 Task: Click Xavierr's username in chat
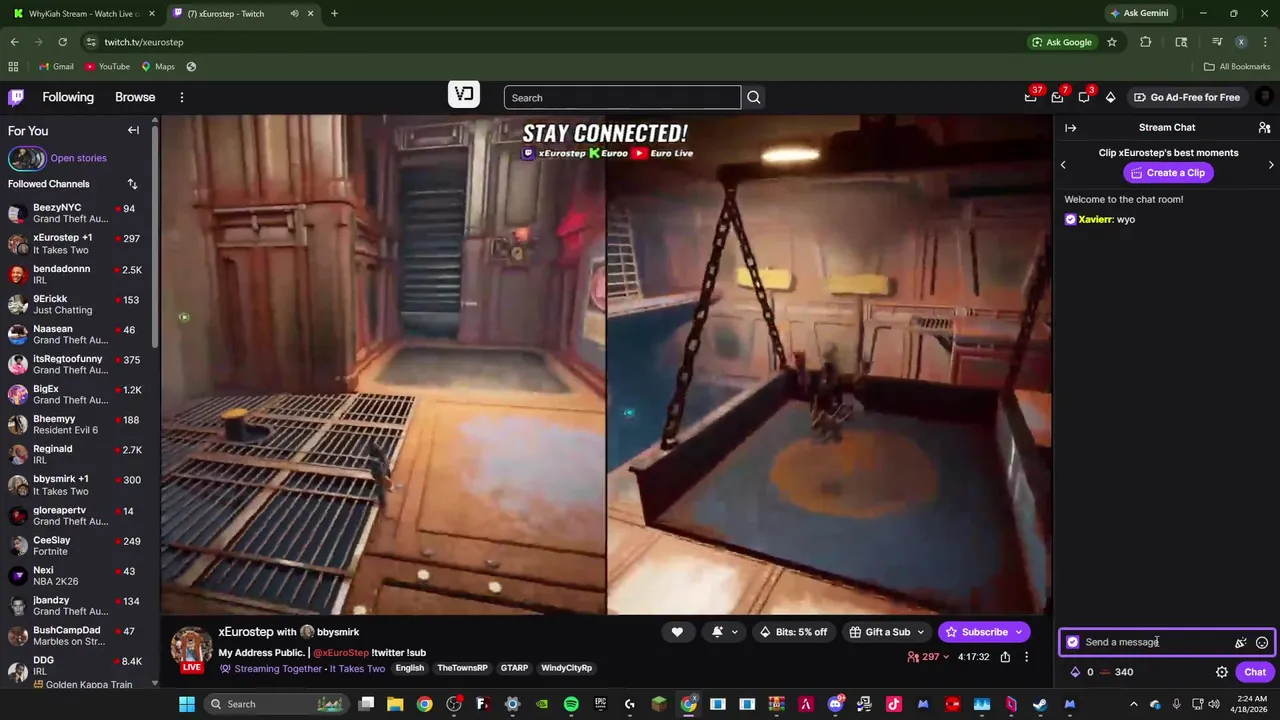point(1095,219)
